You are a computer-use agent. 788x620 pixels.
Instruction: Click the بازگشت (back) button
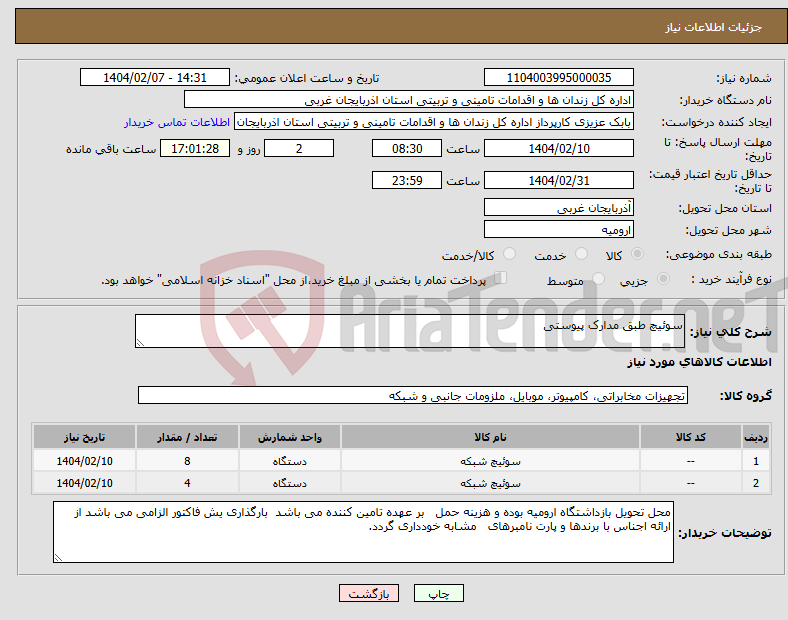click(x=369, y=593)
